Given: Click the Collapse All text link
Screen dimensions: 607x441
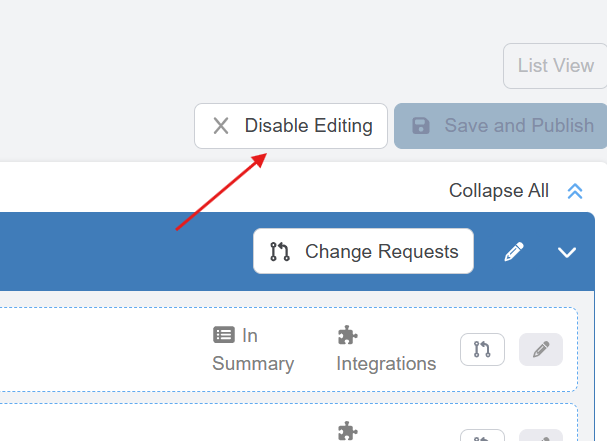Looking at the screenshot, I should click(x=498, y=191).
